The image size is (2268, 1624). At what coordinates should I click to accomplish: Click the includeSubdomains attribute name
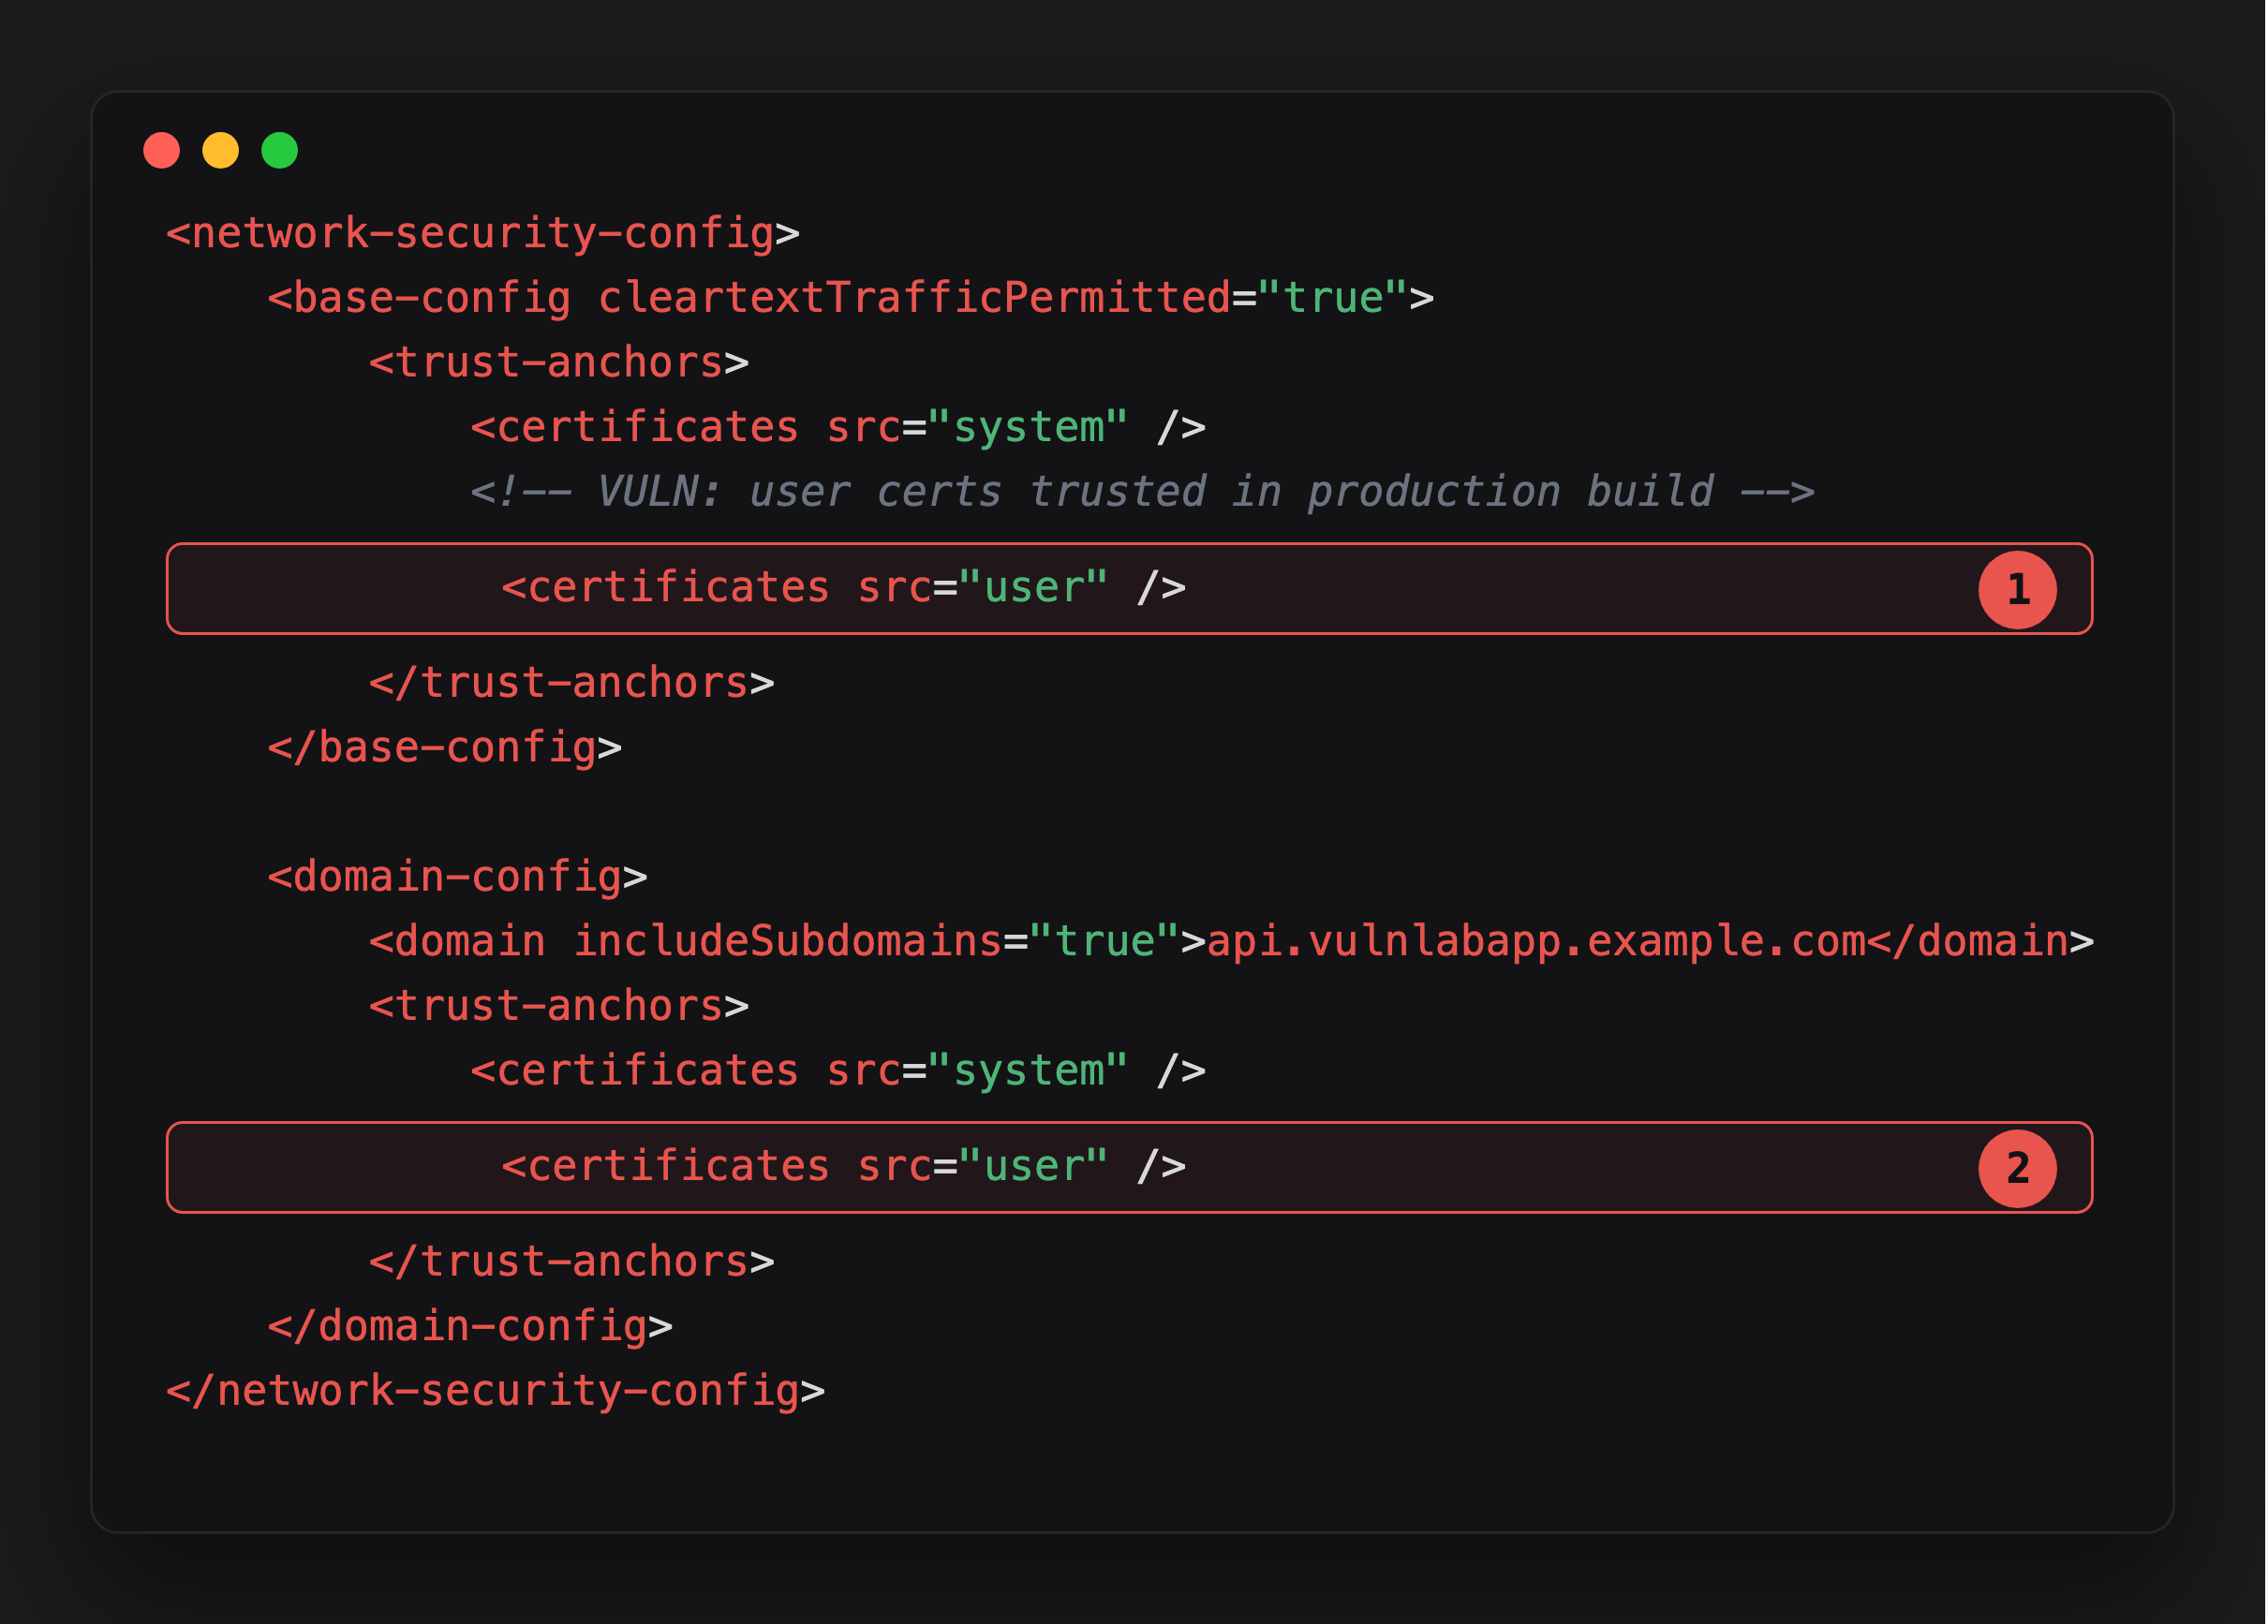(788, 942)
